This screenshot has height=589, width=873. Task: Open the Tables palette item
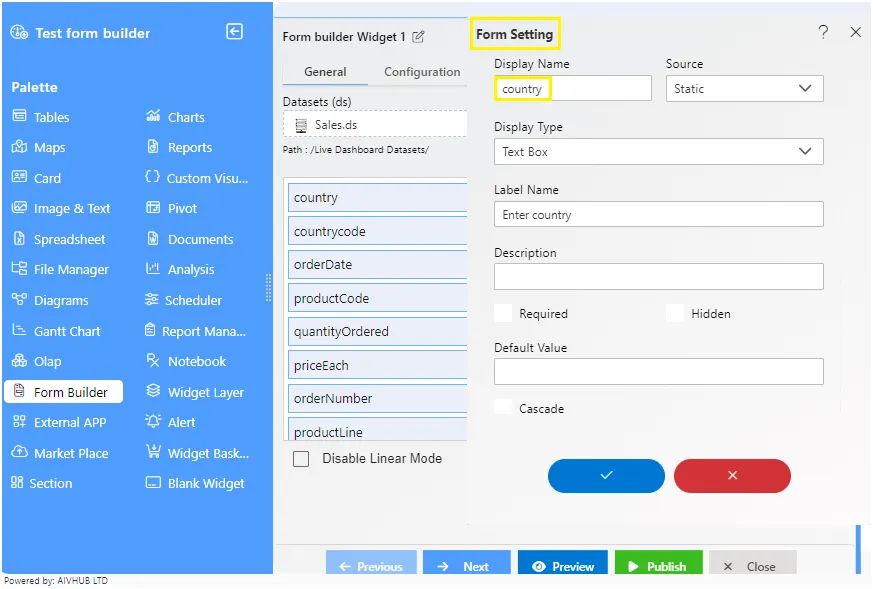41,117
